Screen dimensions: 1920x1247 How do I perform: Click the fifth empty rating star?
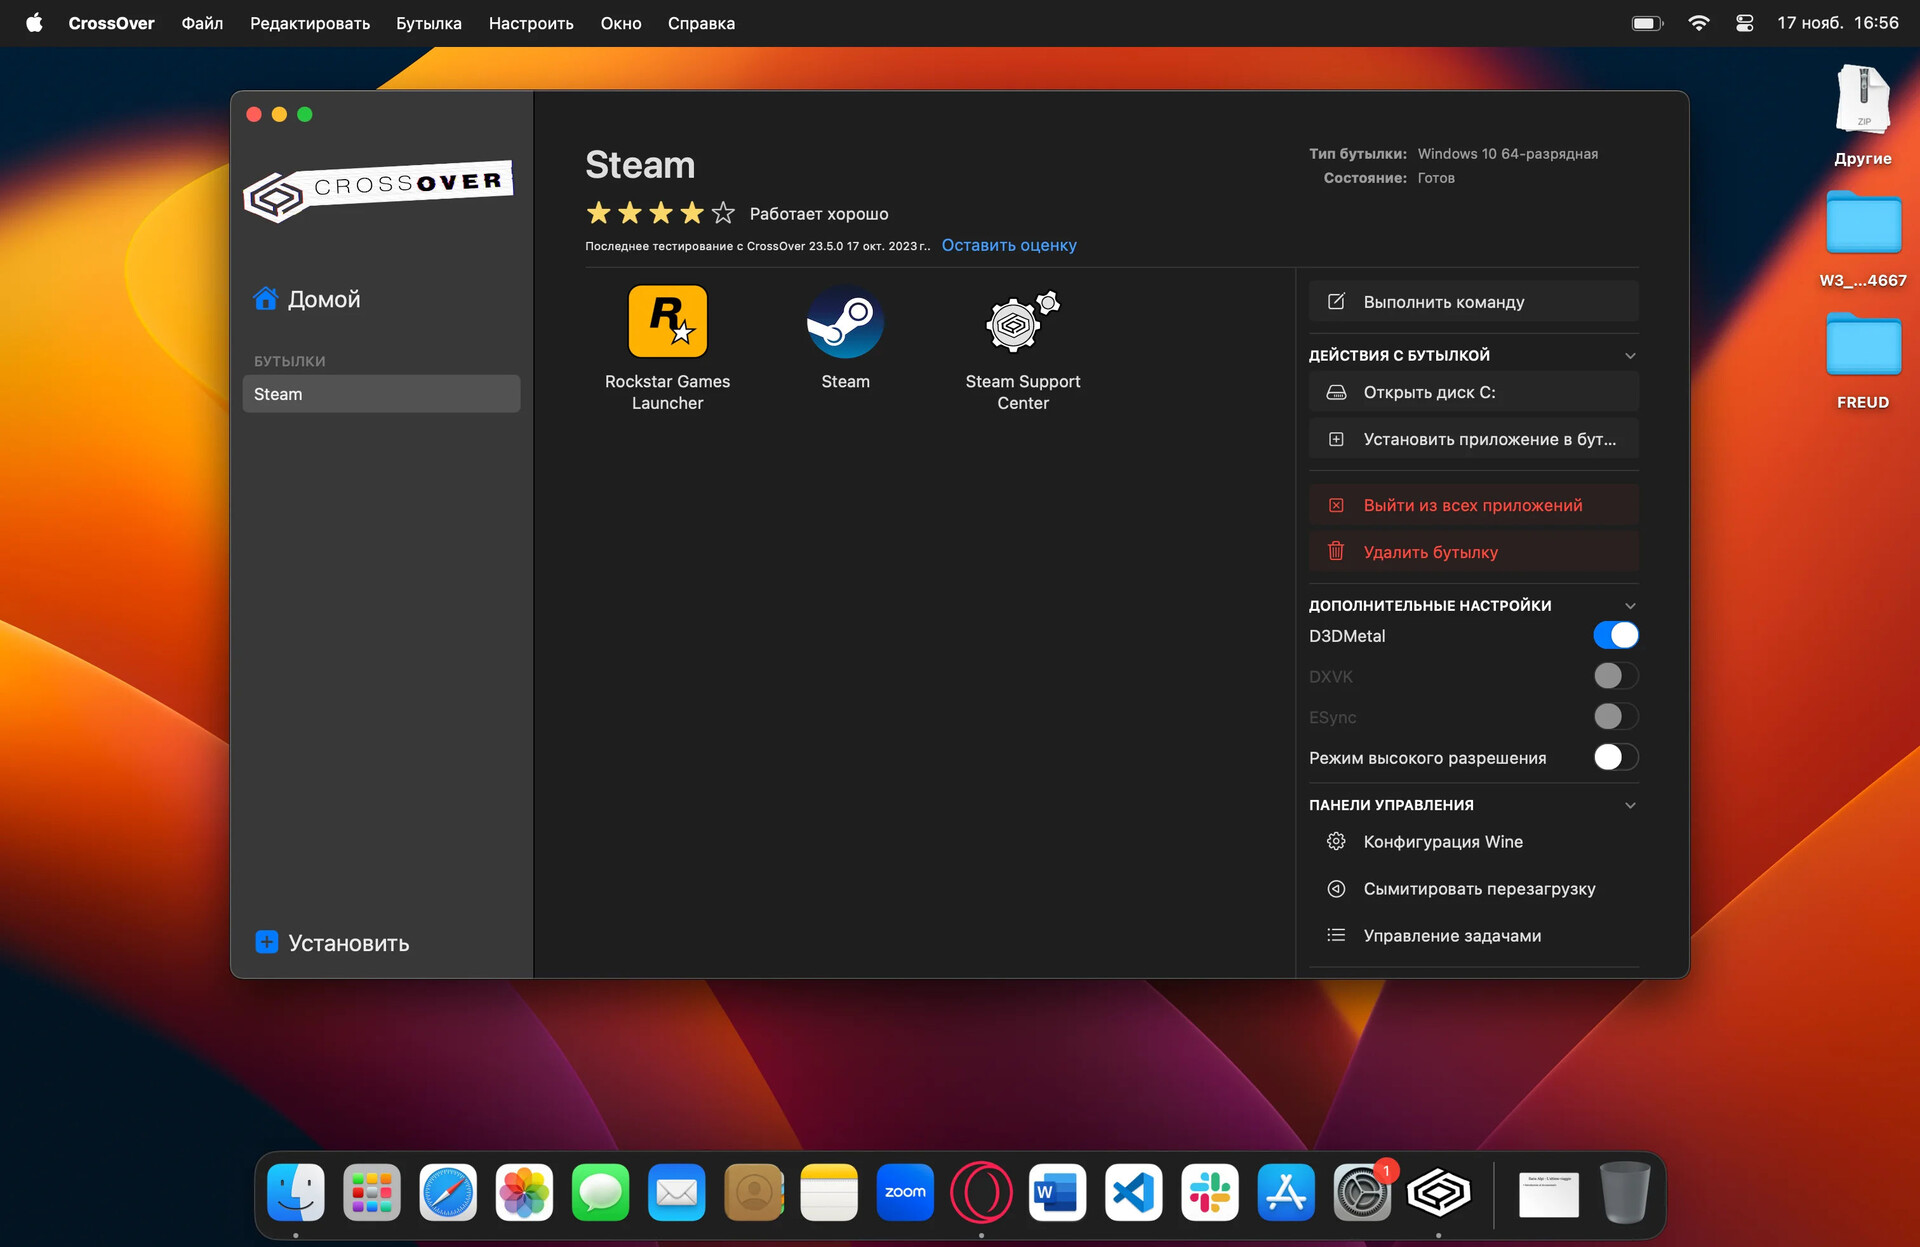(723, 213)
